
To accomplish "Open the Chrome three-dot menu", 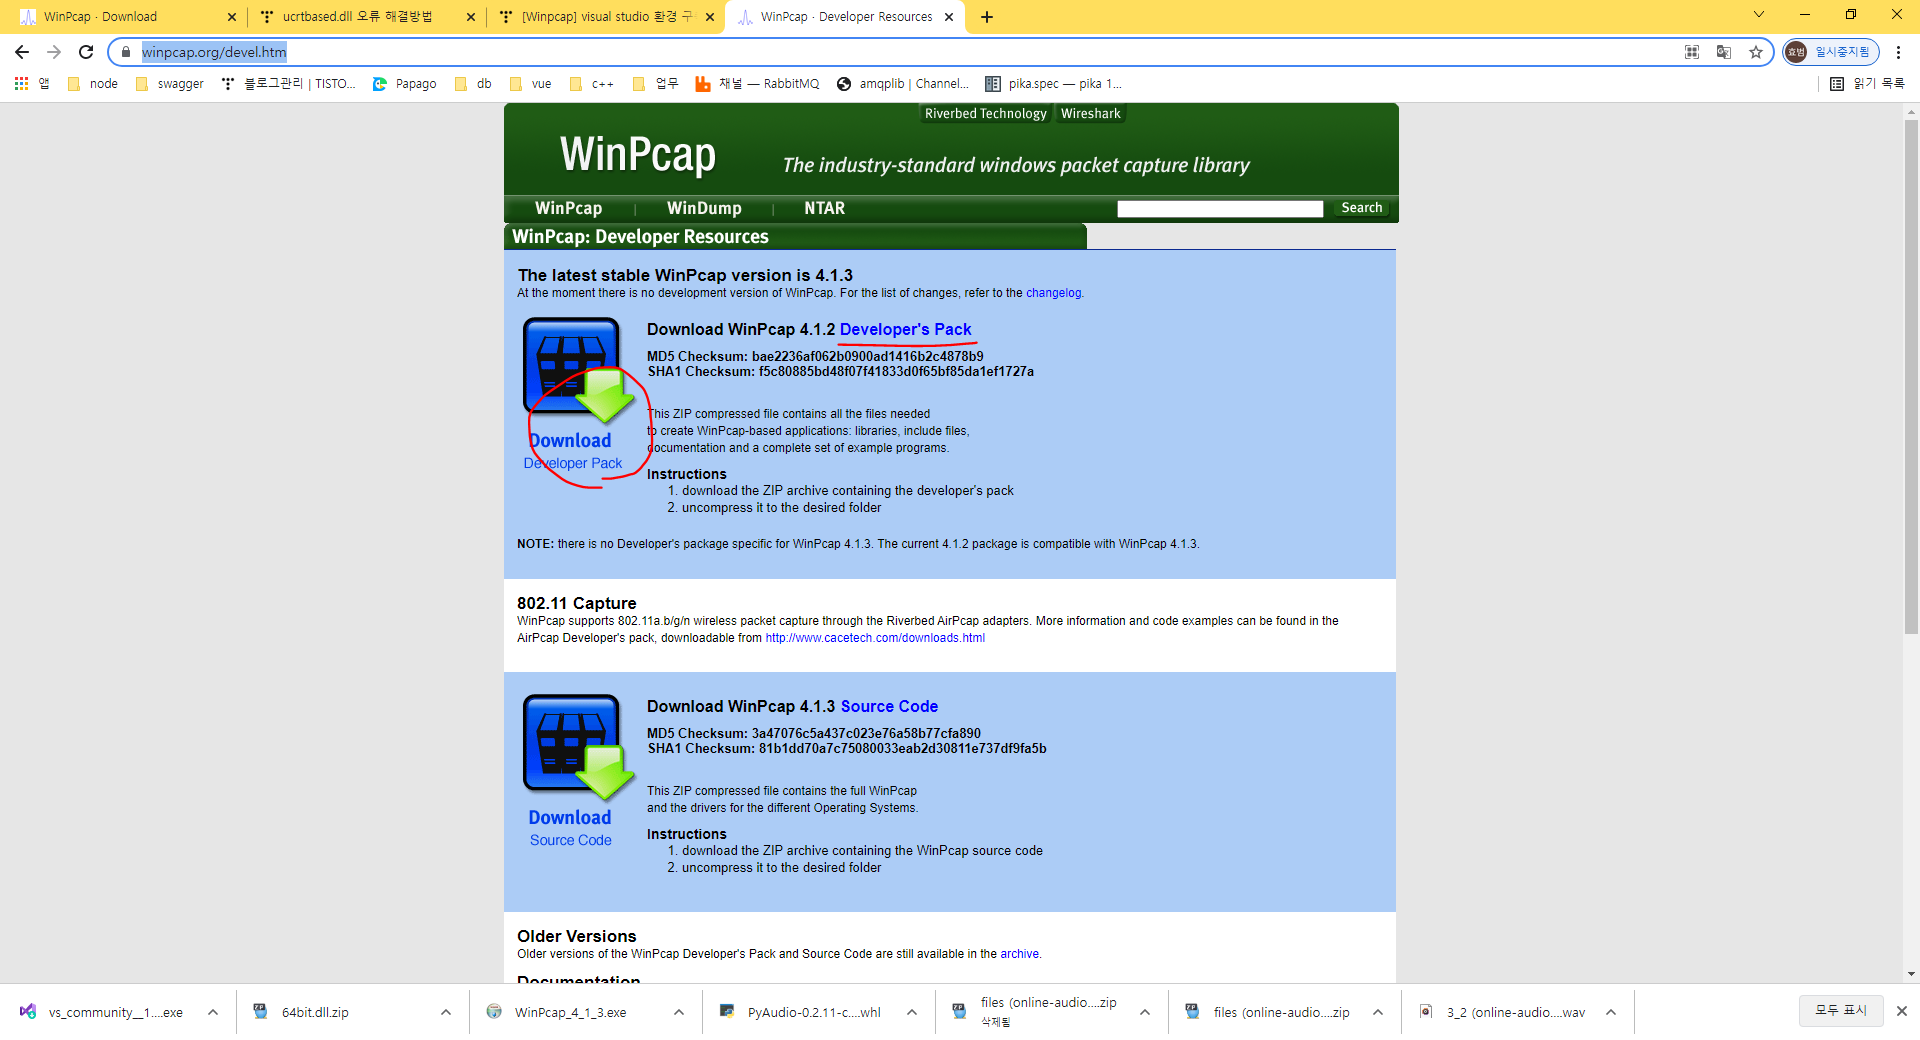I will [1898, 52].
